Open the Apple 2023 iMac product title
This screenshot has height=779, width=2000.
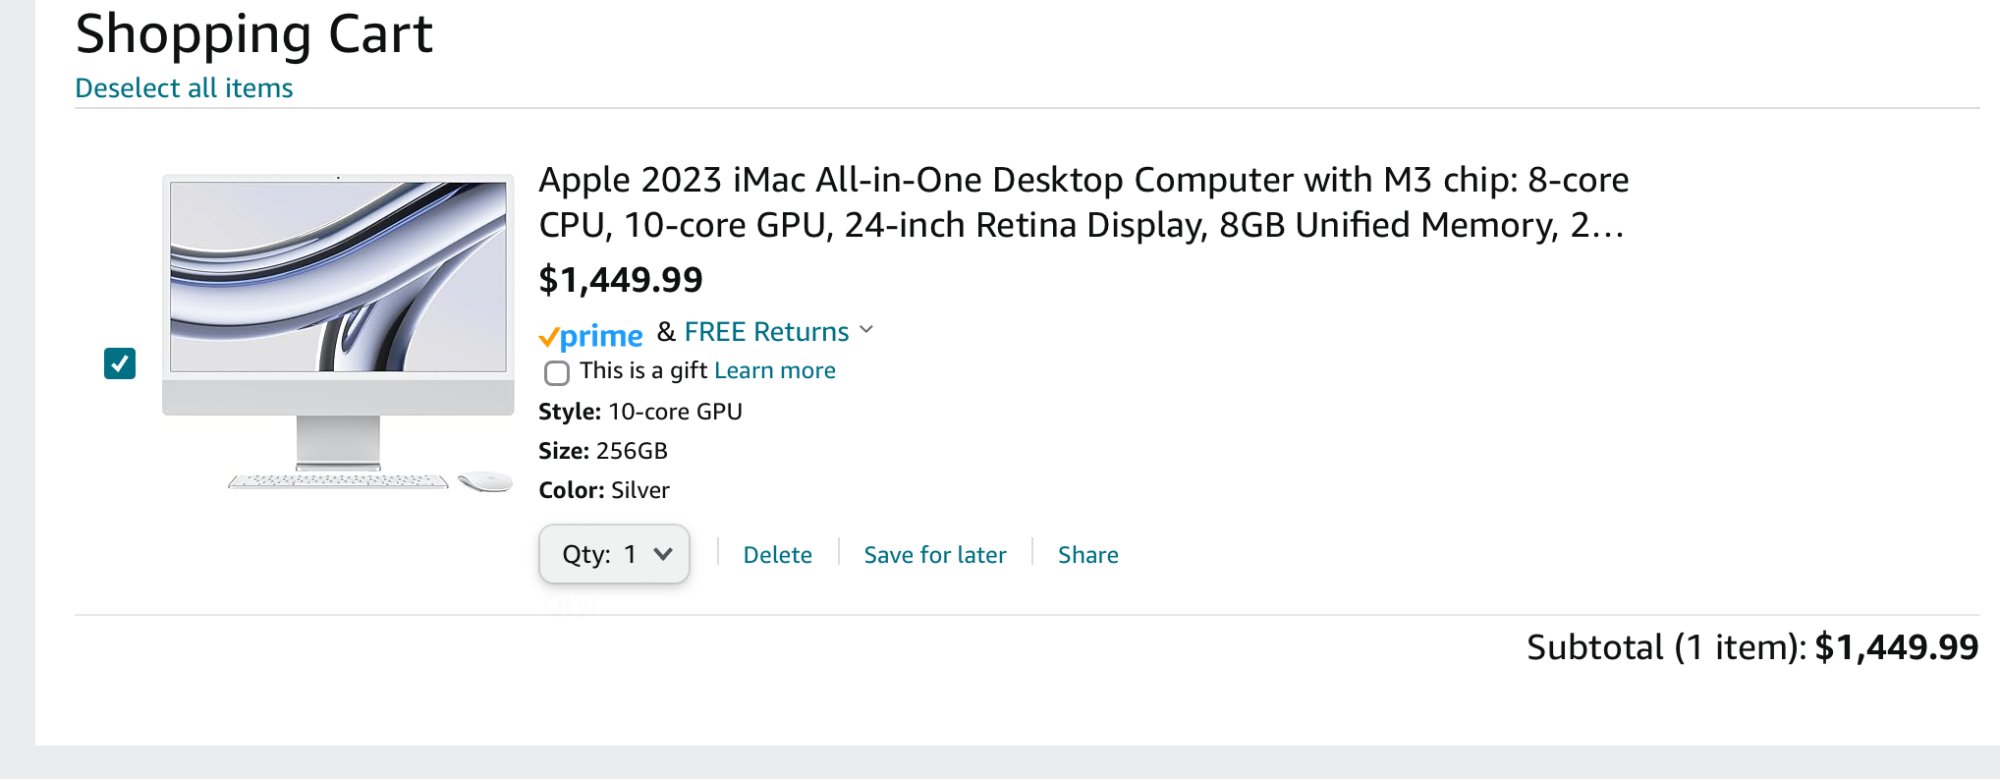tap(1083, 202)
